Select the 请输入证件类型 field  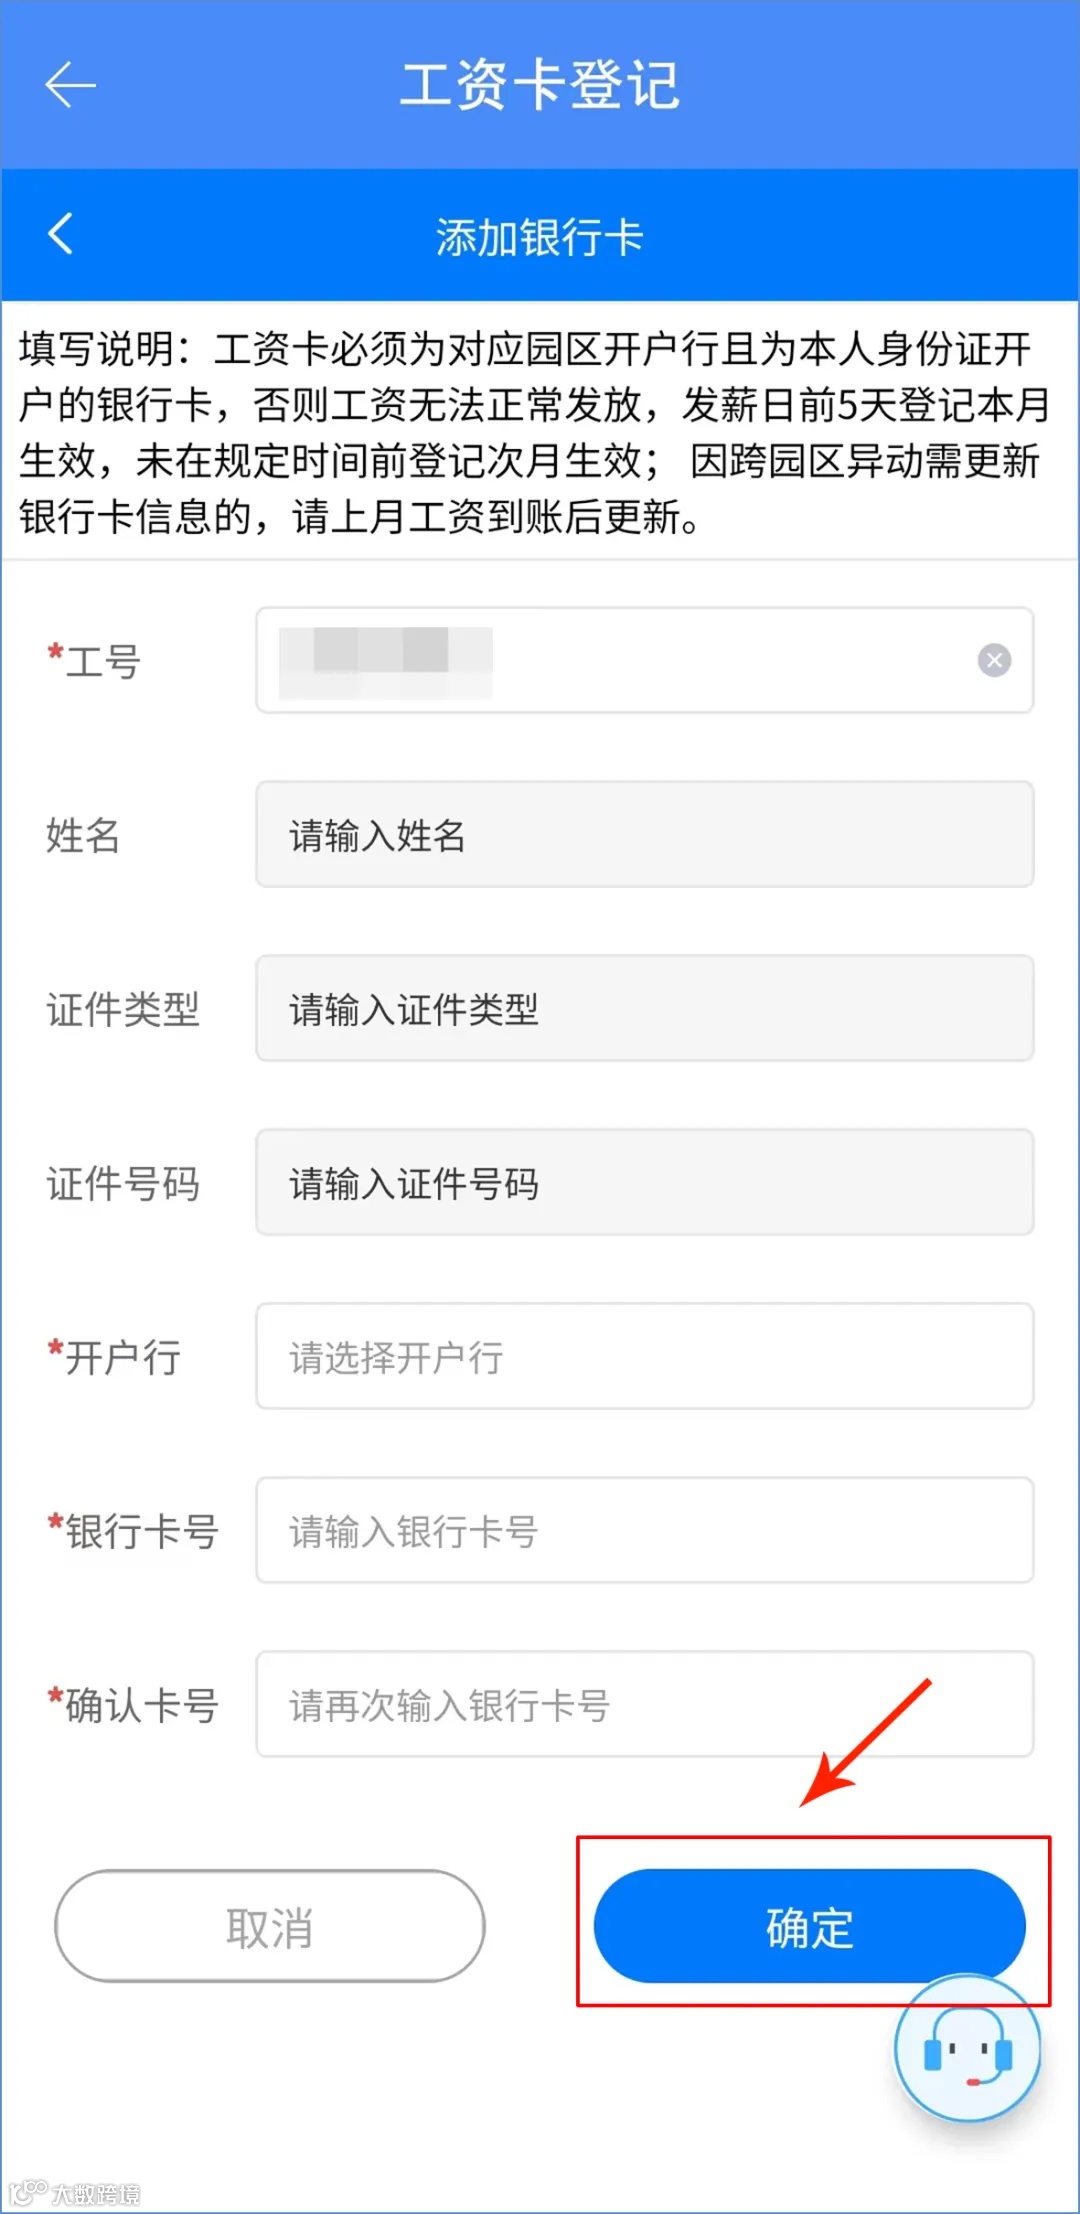(x=644, y=1009)
